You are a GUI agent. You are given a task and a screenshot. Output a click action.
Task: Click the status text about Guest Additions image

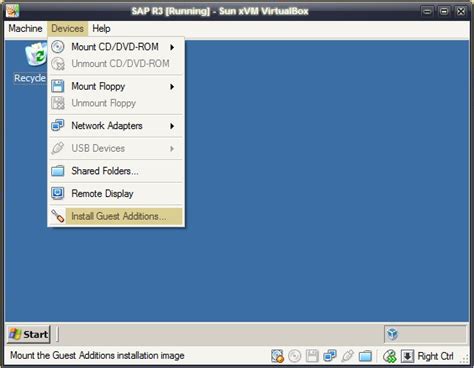(97, 355)
